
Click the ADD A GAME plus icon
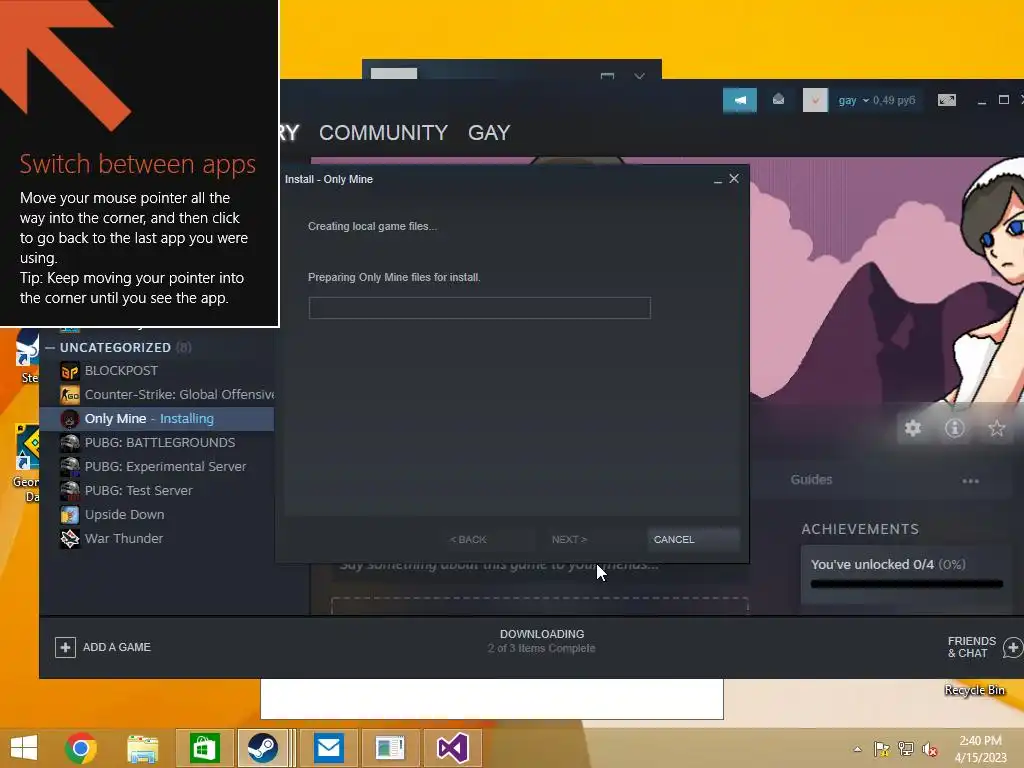tap(65, 647)
